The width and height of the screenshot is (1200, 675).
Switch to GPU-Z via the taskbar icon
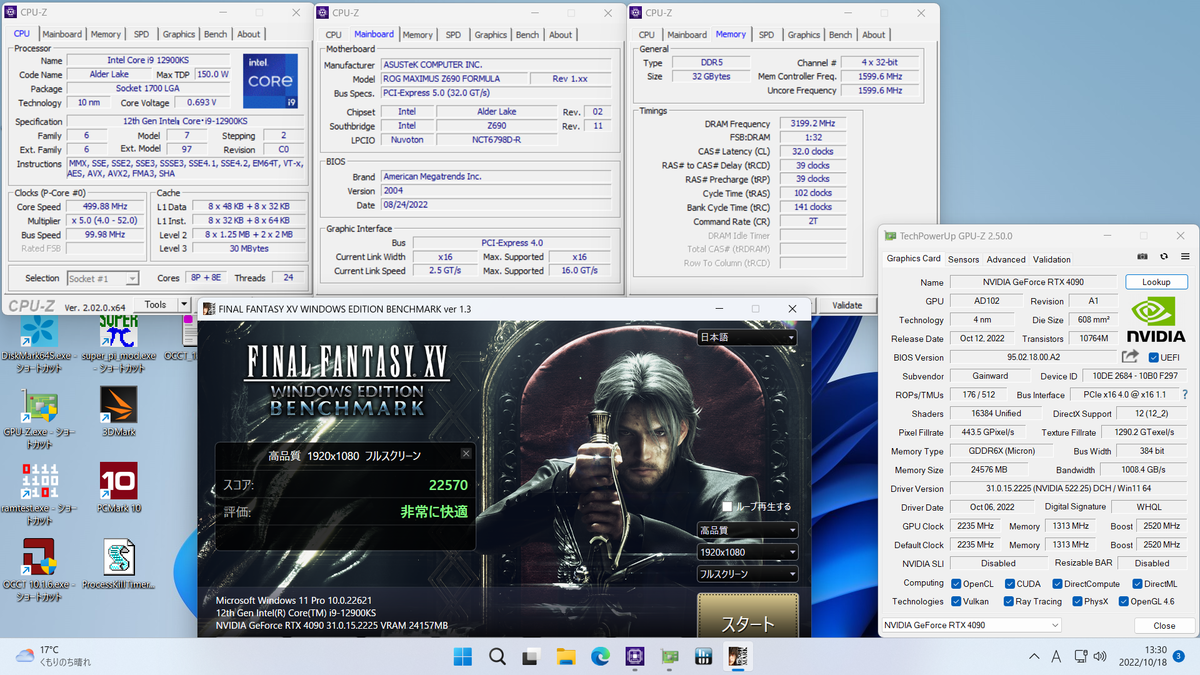pyautogui.click(x=669, y=657)
